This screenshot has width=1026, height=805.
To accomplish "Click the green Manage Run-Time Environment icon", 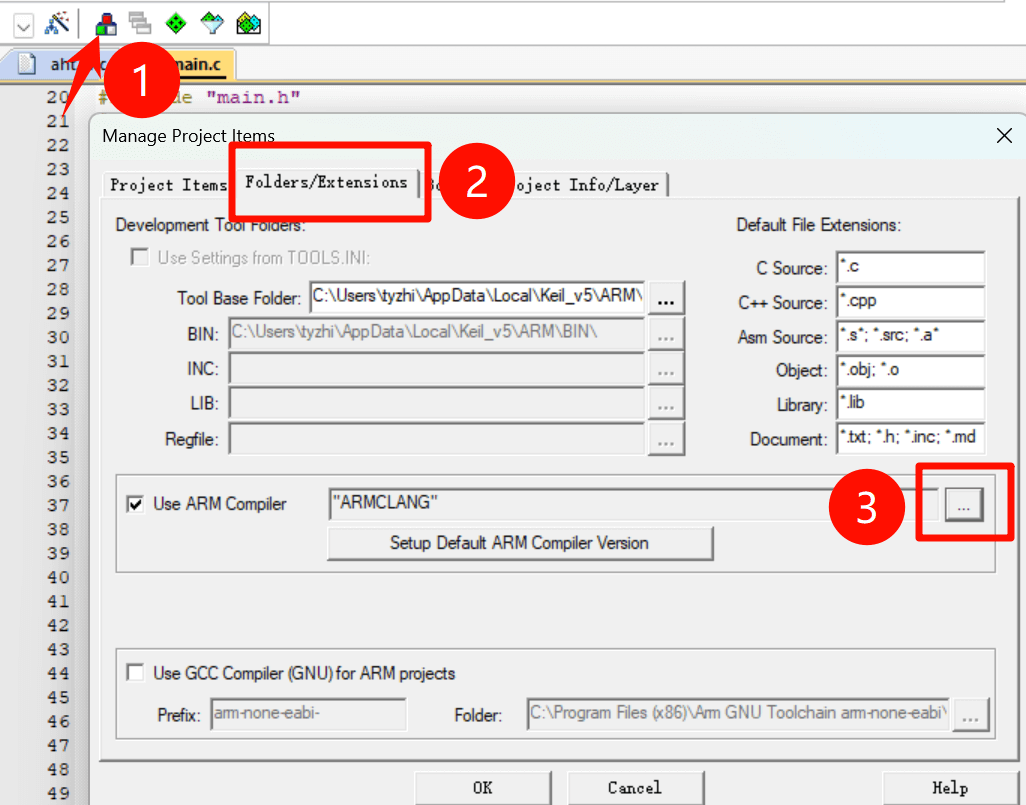I will pos(176,22).
